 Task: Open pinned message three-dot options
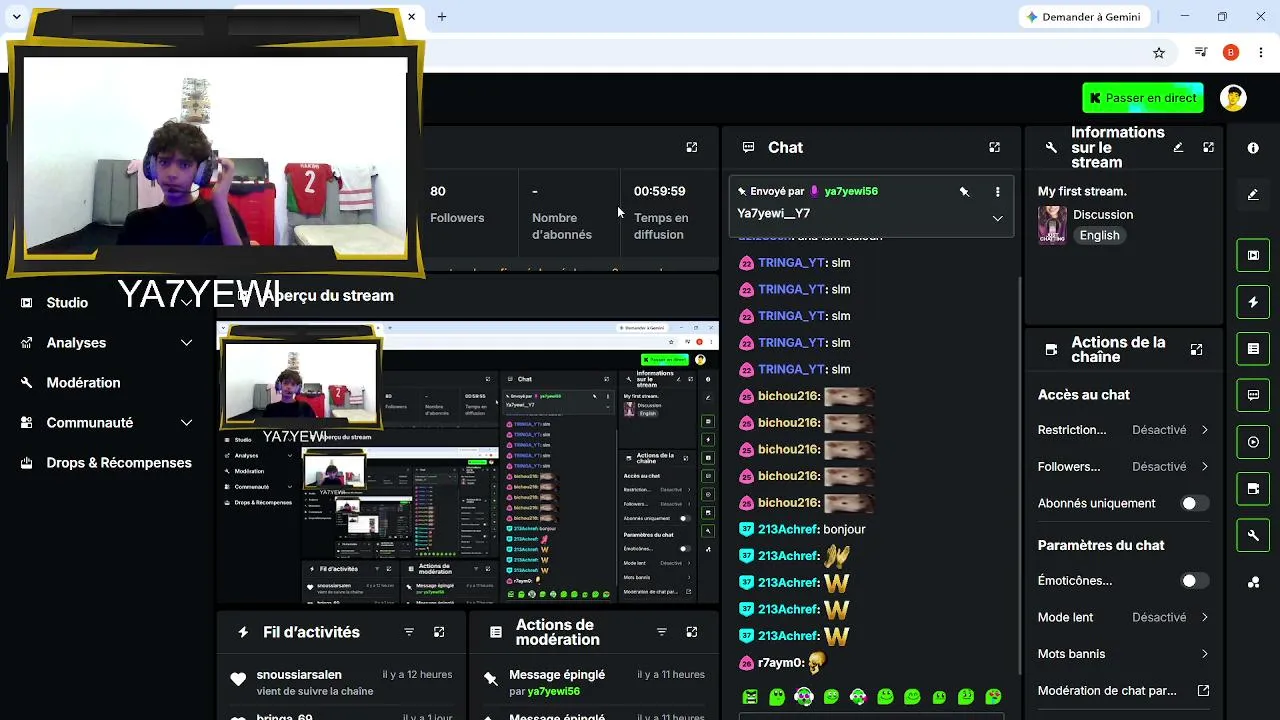pos(997,191)
